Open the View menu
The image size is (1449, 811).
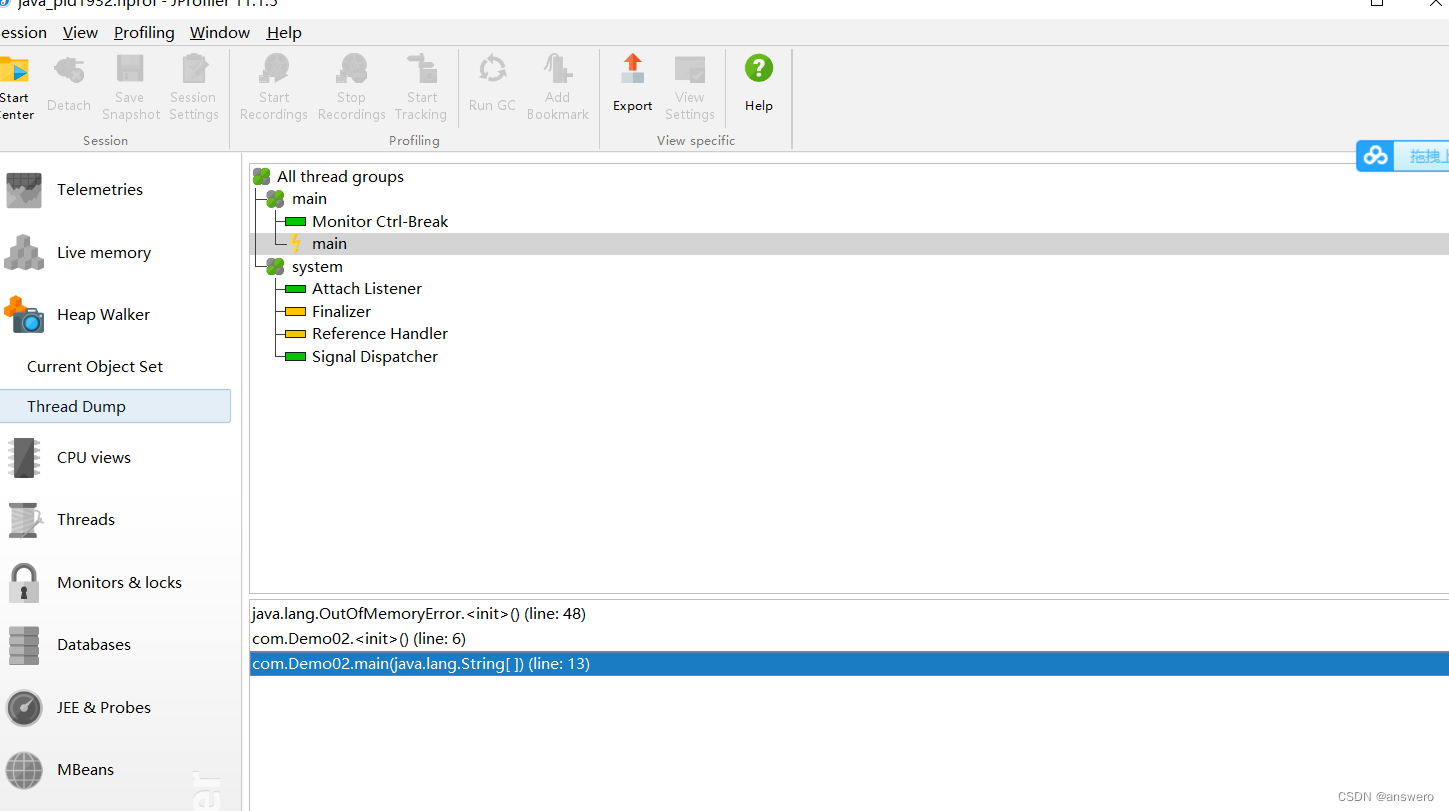(80, 33)
